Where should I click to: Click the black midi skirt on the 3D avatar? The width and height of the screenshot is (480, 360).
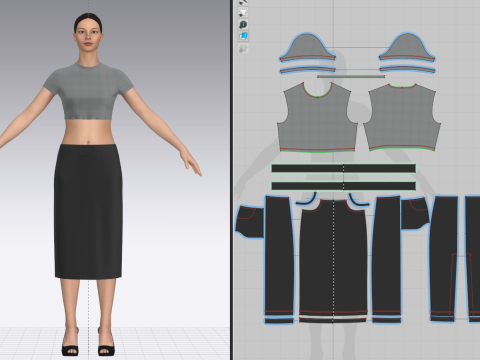[x=88, y=211]
